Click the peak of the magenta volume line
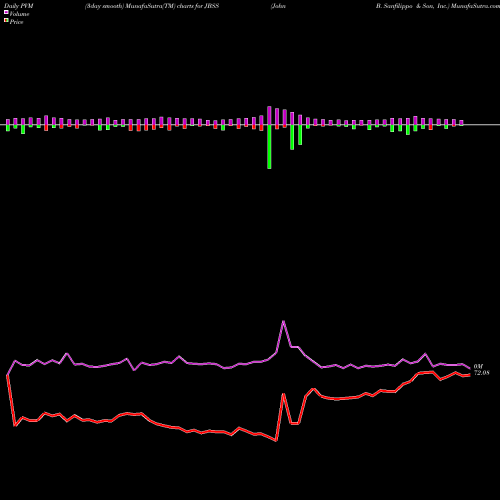The image size is (500, 500). [284, 321]
